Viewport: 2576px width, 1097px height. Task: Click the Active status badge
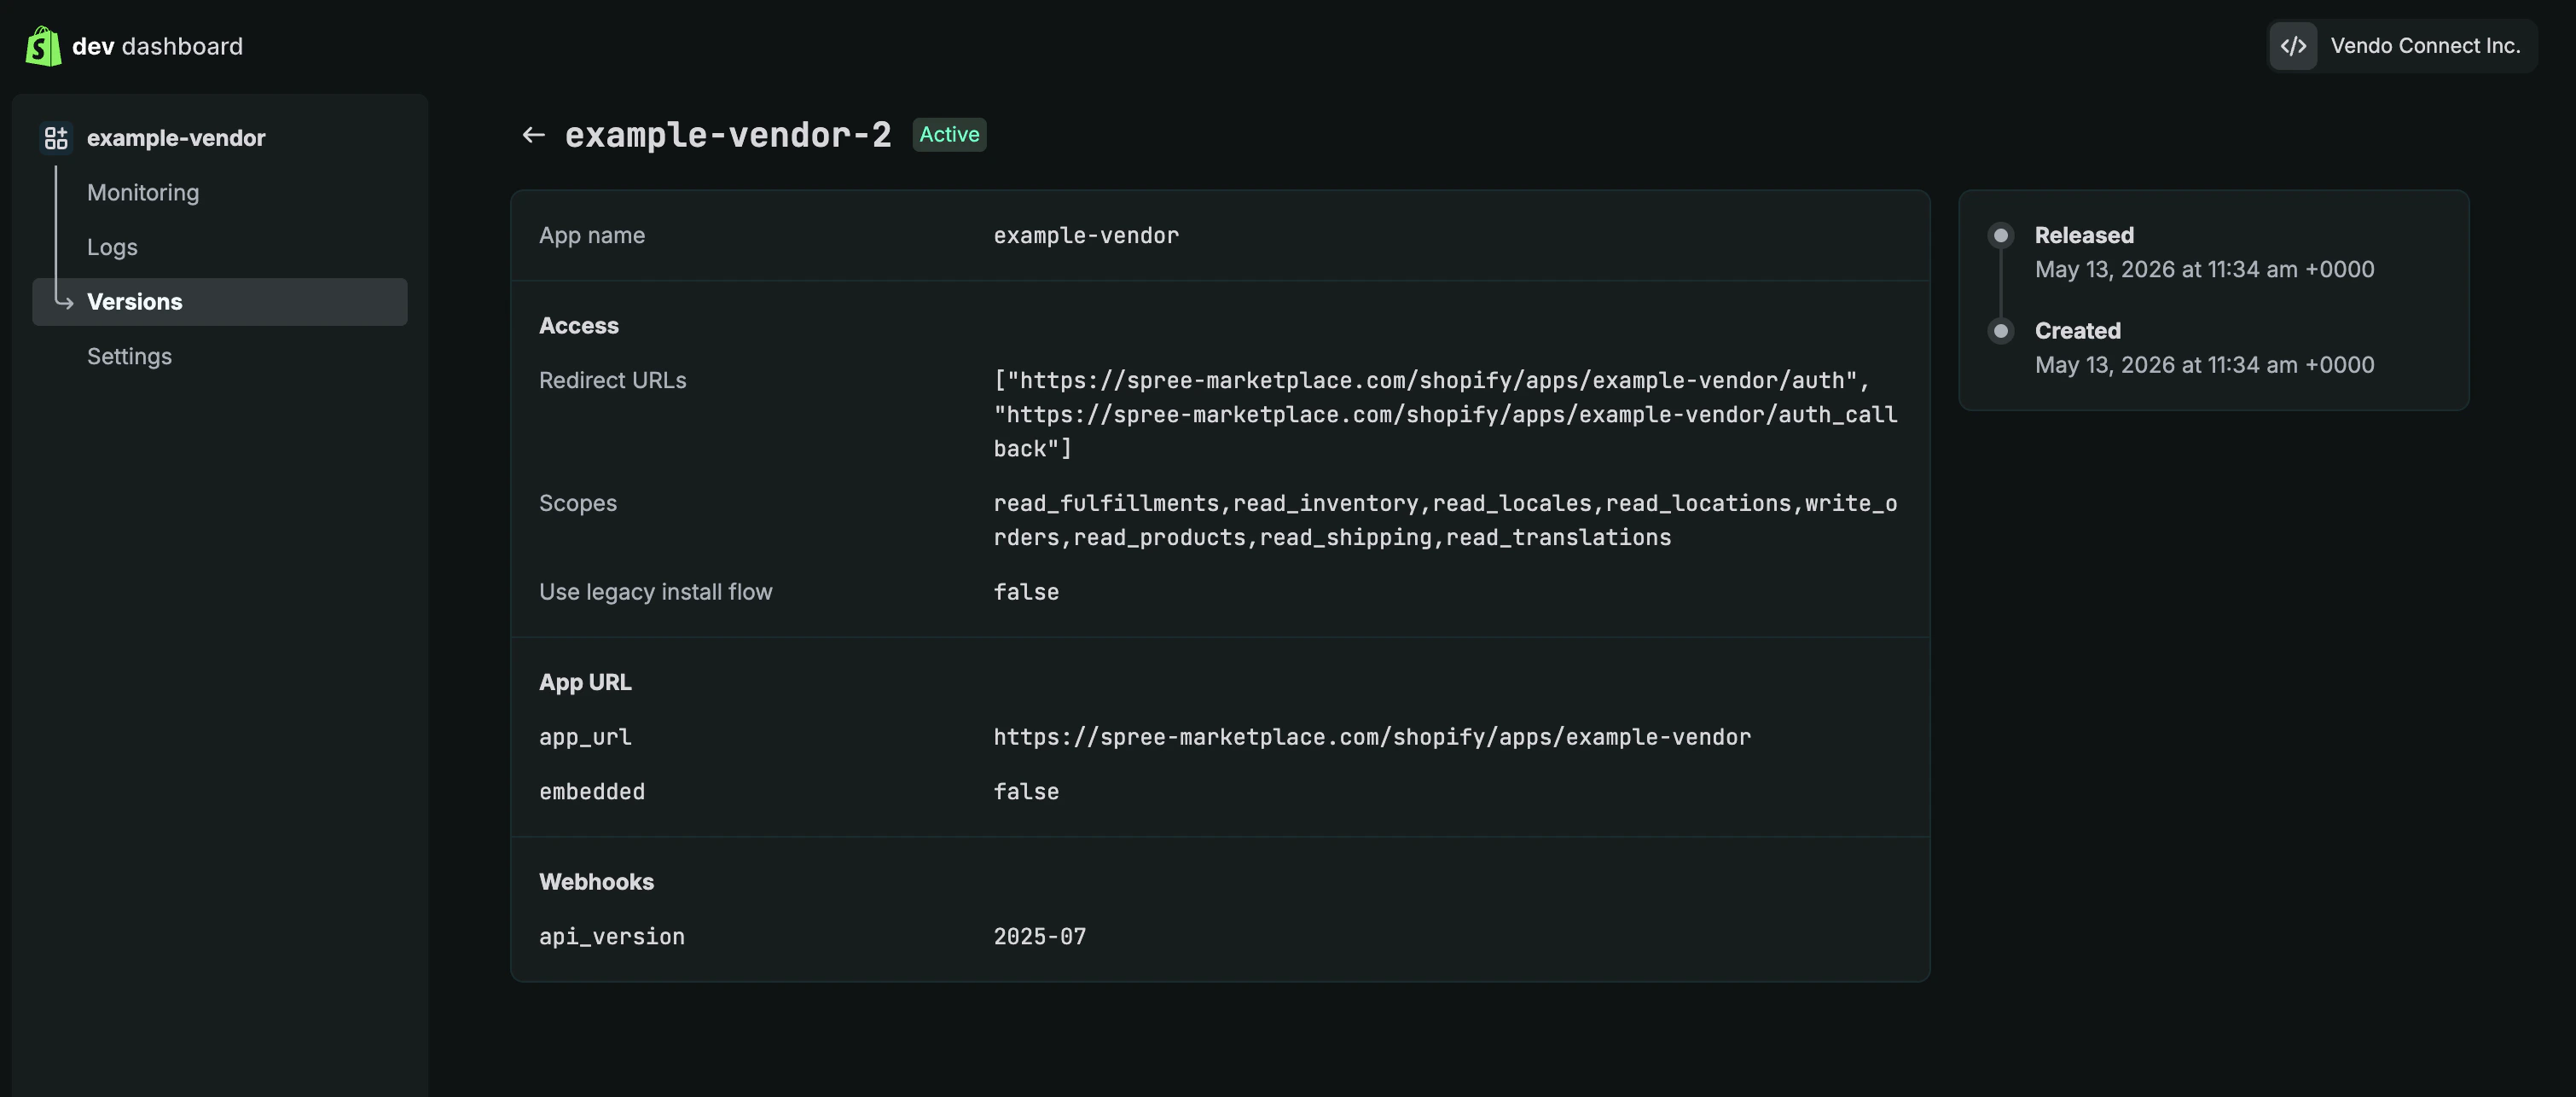[949, 135]
